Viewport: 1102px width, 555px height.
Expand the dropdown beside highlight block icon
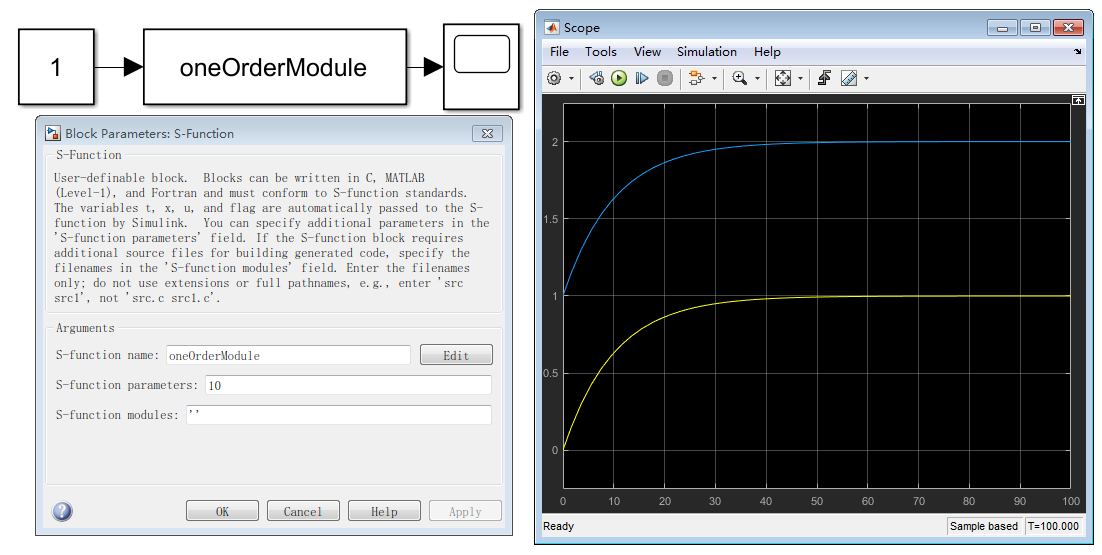point(715,79)
